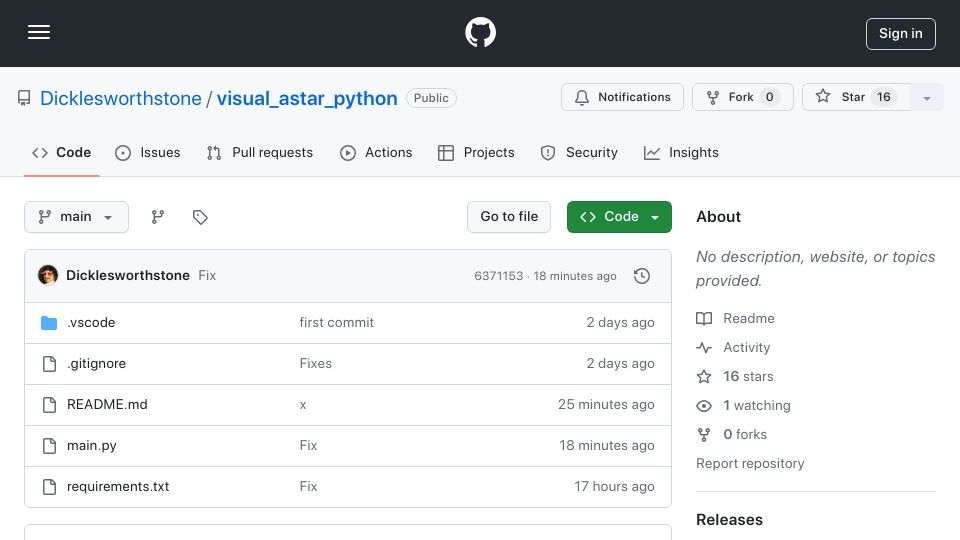The image size is (960, 540).
Task: Open the main.py file
Action: coord(91,446)
